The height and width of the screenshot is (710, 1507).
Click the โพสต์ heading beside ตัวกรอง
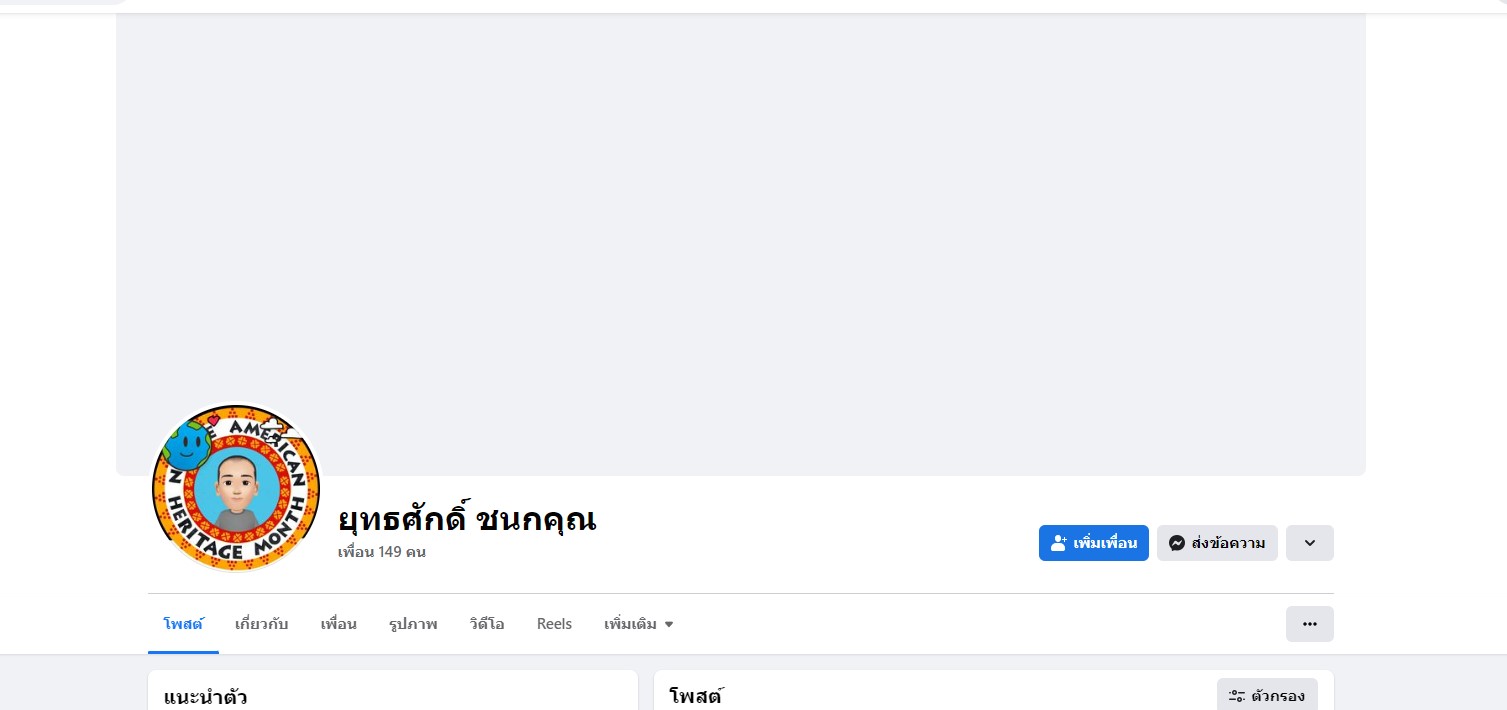coord(695,696)
